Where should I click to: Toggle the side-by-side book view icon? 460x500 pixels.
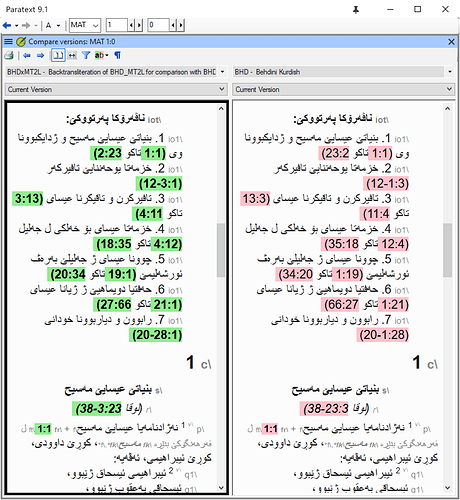58,55
